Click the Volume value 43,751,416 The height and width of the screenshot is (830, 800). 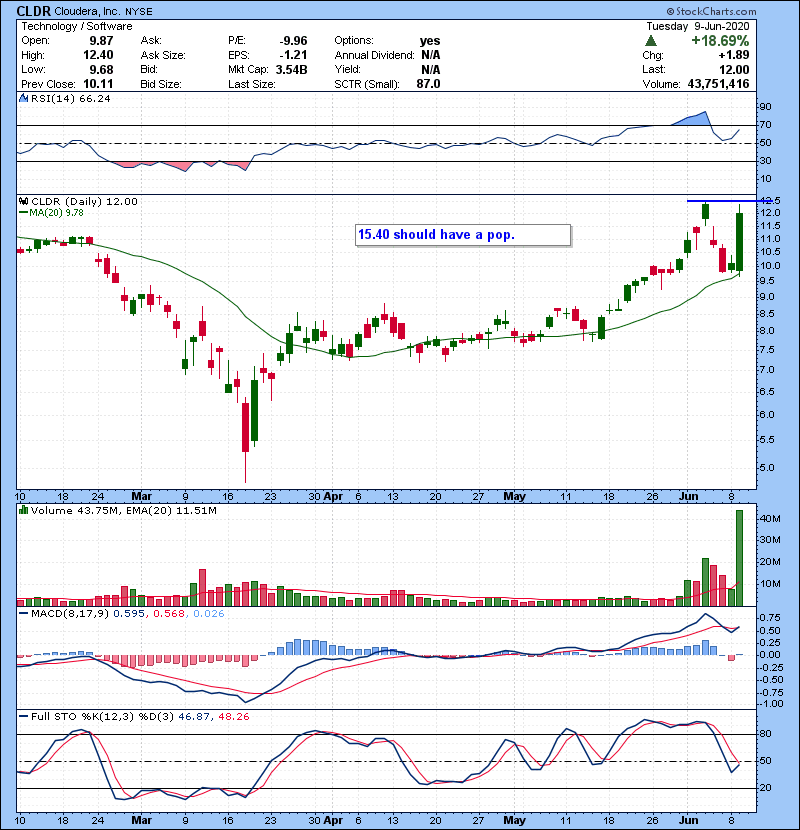[x=718, y=84]
